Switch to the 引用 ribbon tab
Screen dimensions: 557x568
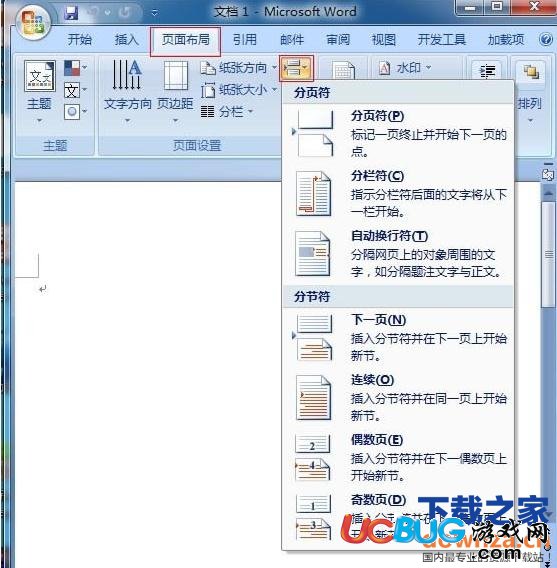coord(244,39)
